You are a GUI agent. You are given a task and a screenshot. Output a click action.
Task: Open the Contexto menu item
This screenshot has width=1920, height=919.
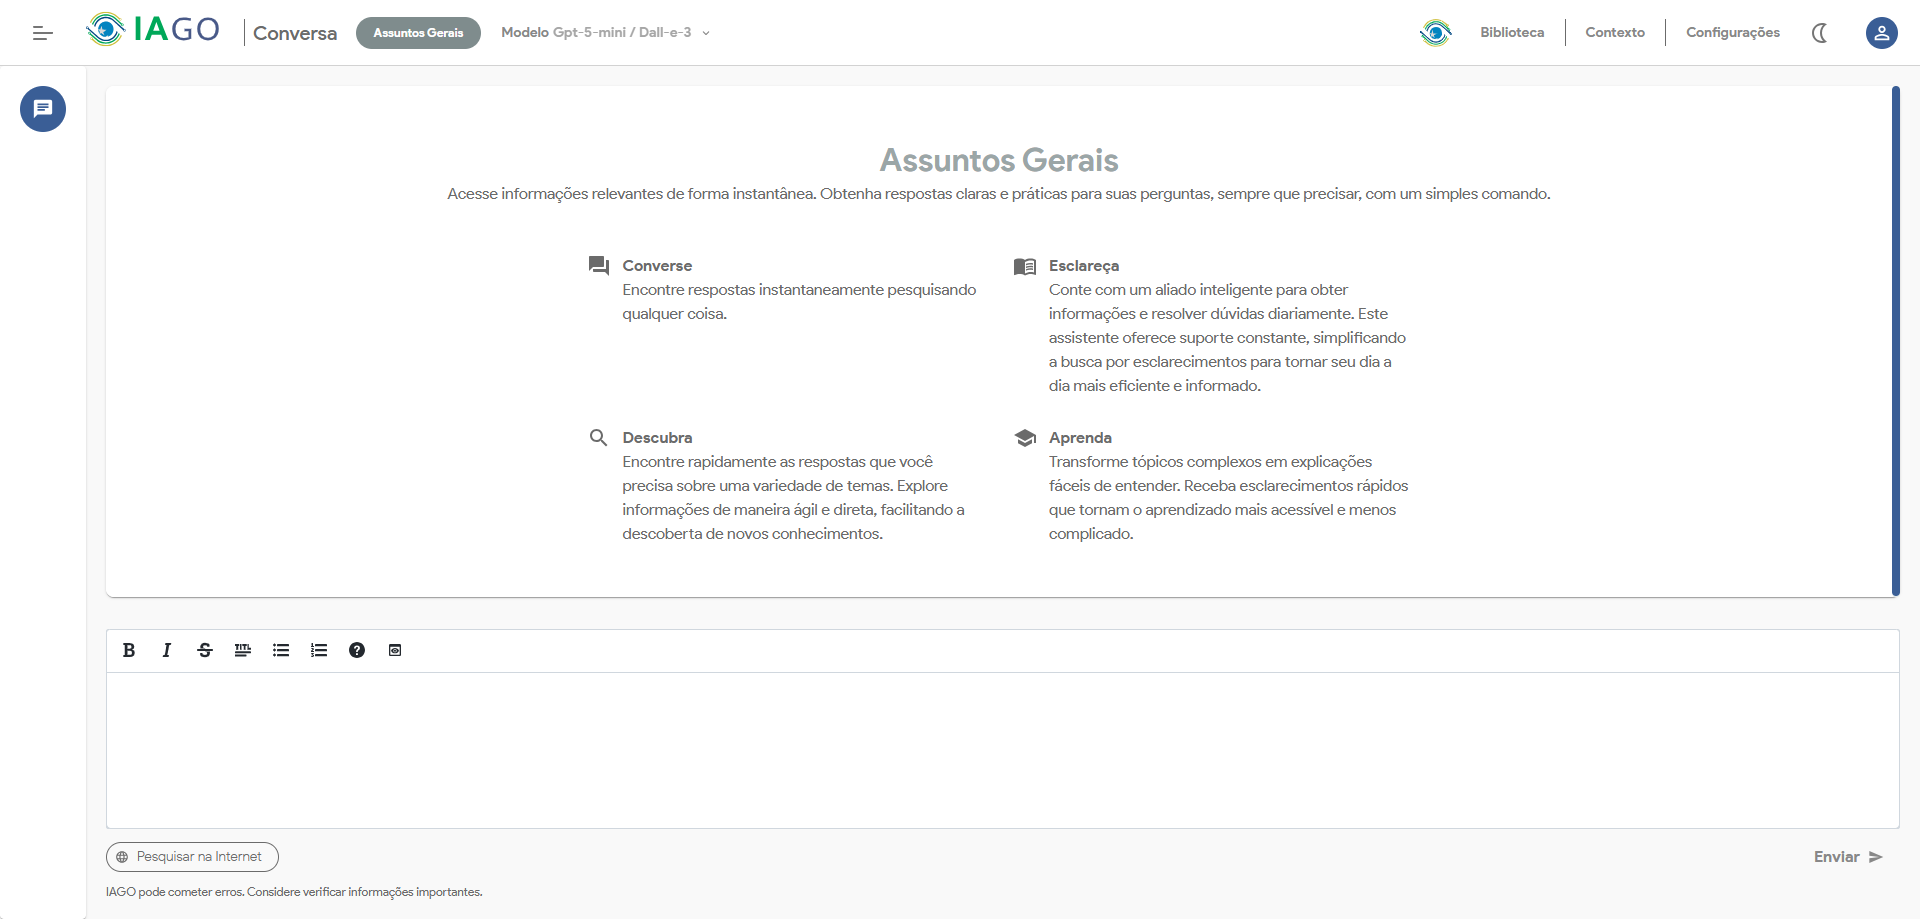(1615, 33)
